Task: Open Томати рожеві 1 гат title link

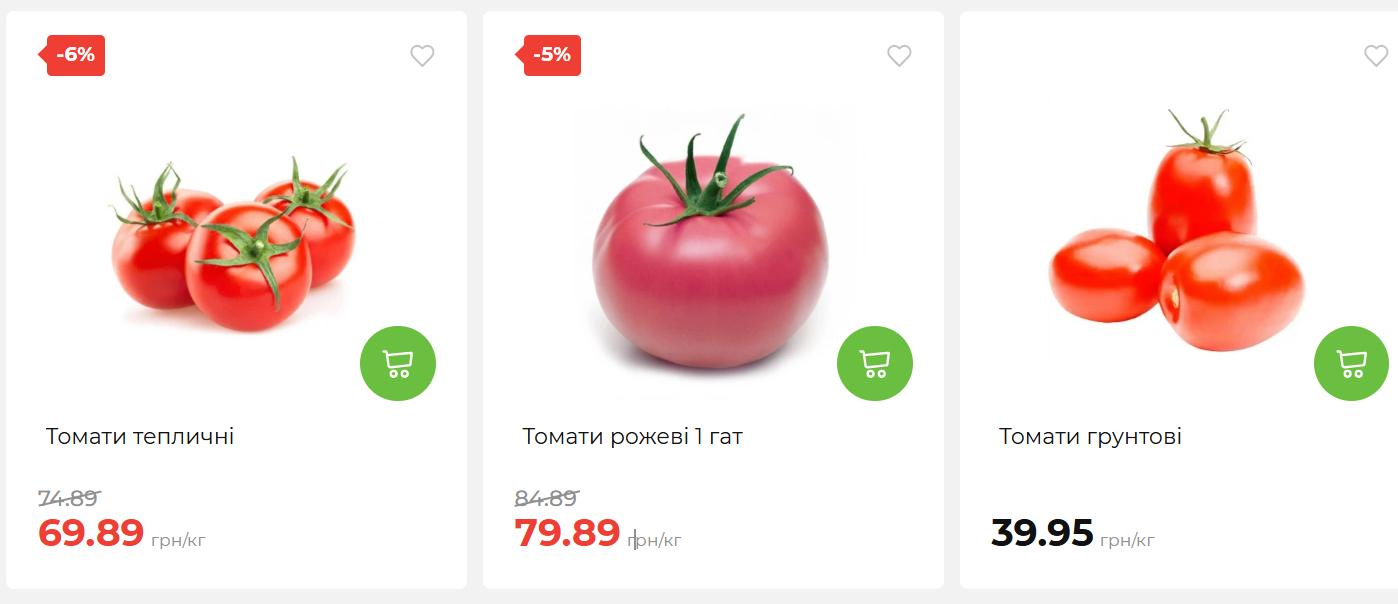Action: 632,437
